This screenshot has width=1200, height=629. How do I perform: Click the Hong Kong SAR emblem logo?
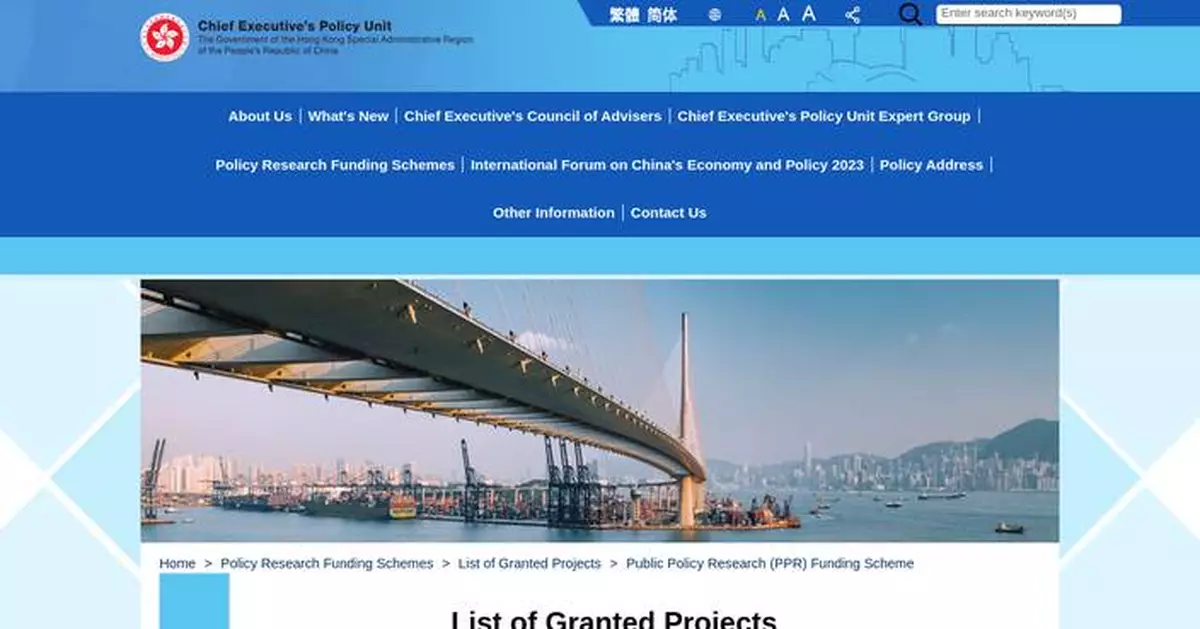164,37
